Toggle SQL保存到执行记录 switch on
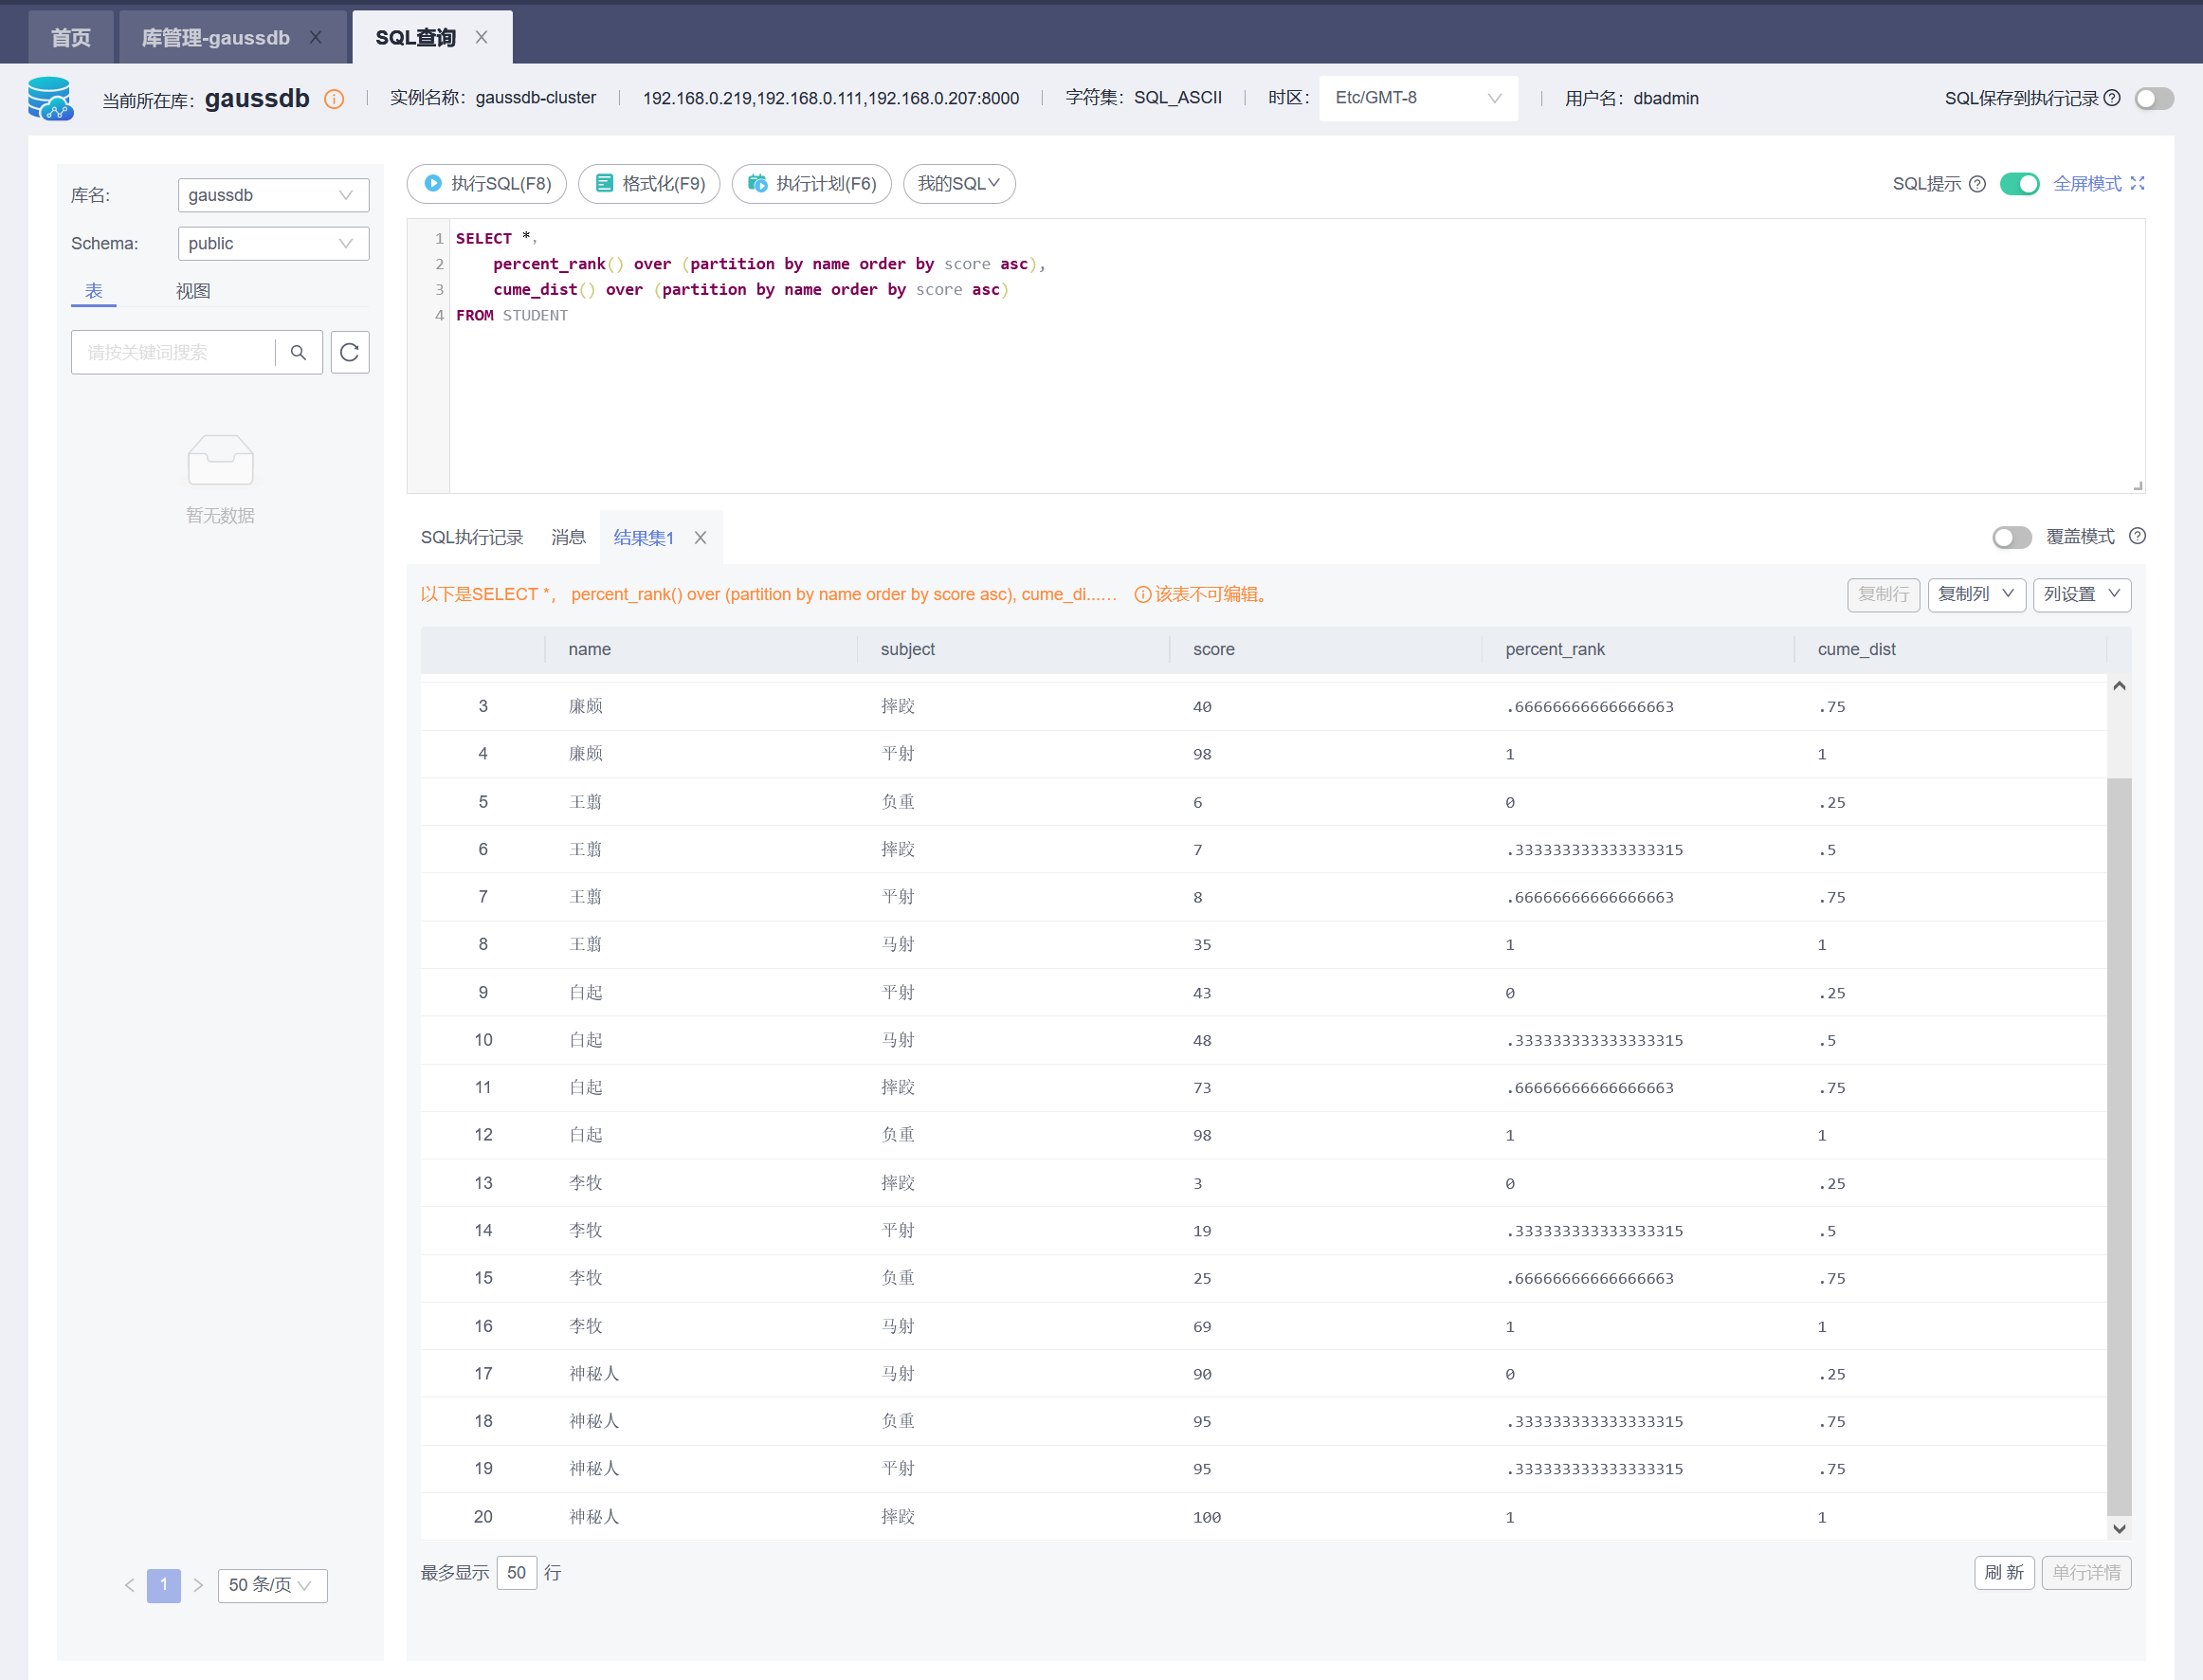Screen dimensions: 2203x1680 [2153, 98]
